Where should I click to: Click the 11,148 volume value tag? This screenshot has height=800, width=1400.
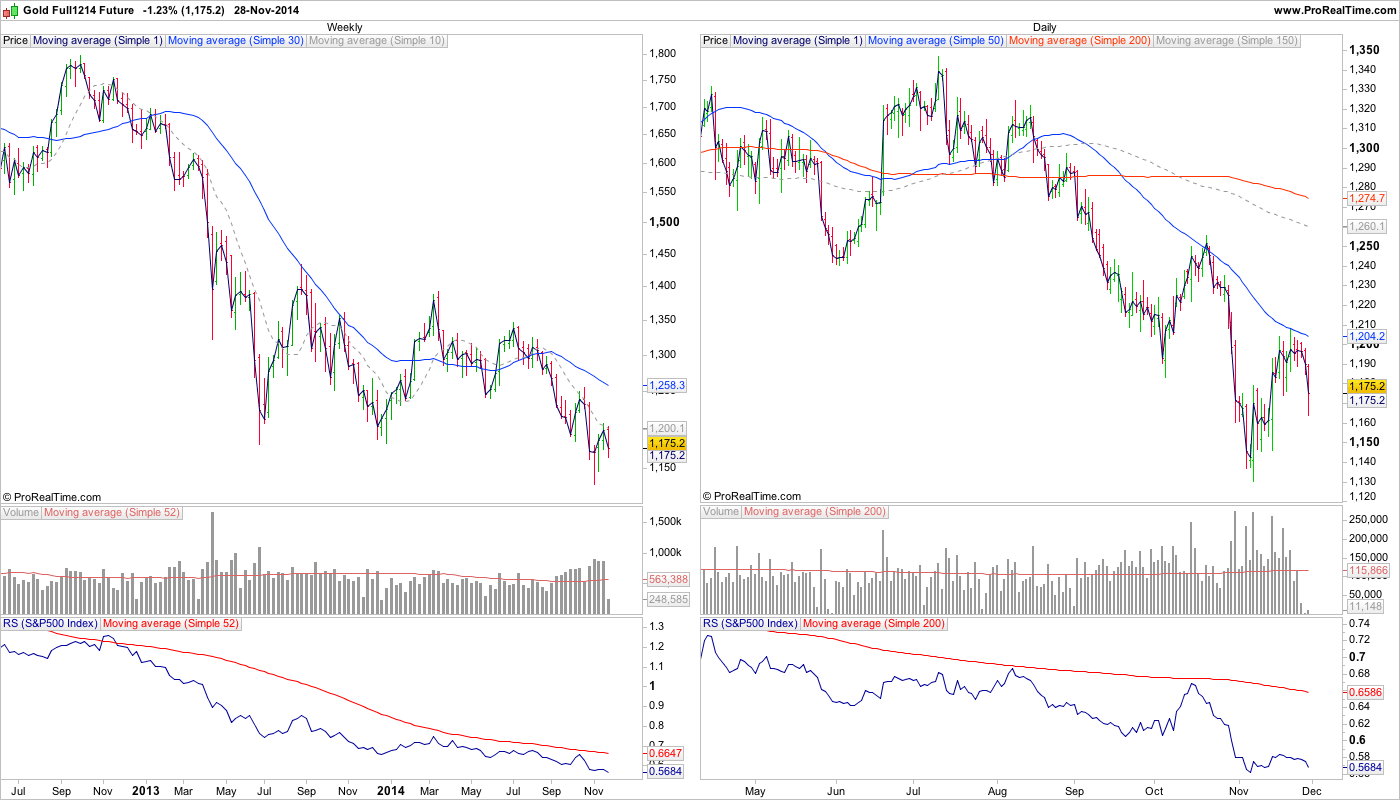[x=1366, y=606]
